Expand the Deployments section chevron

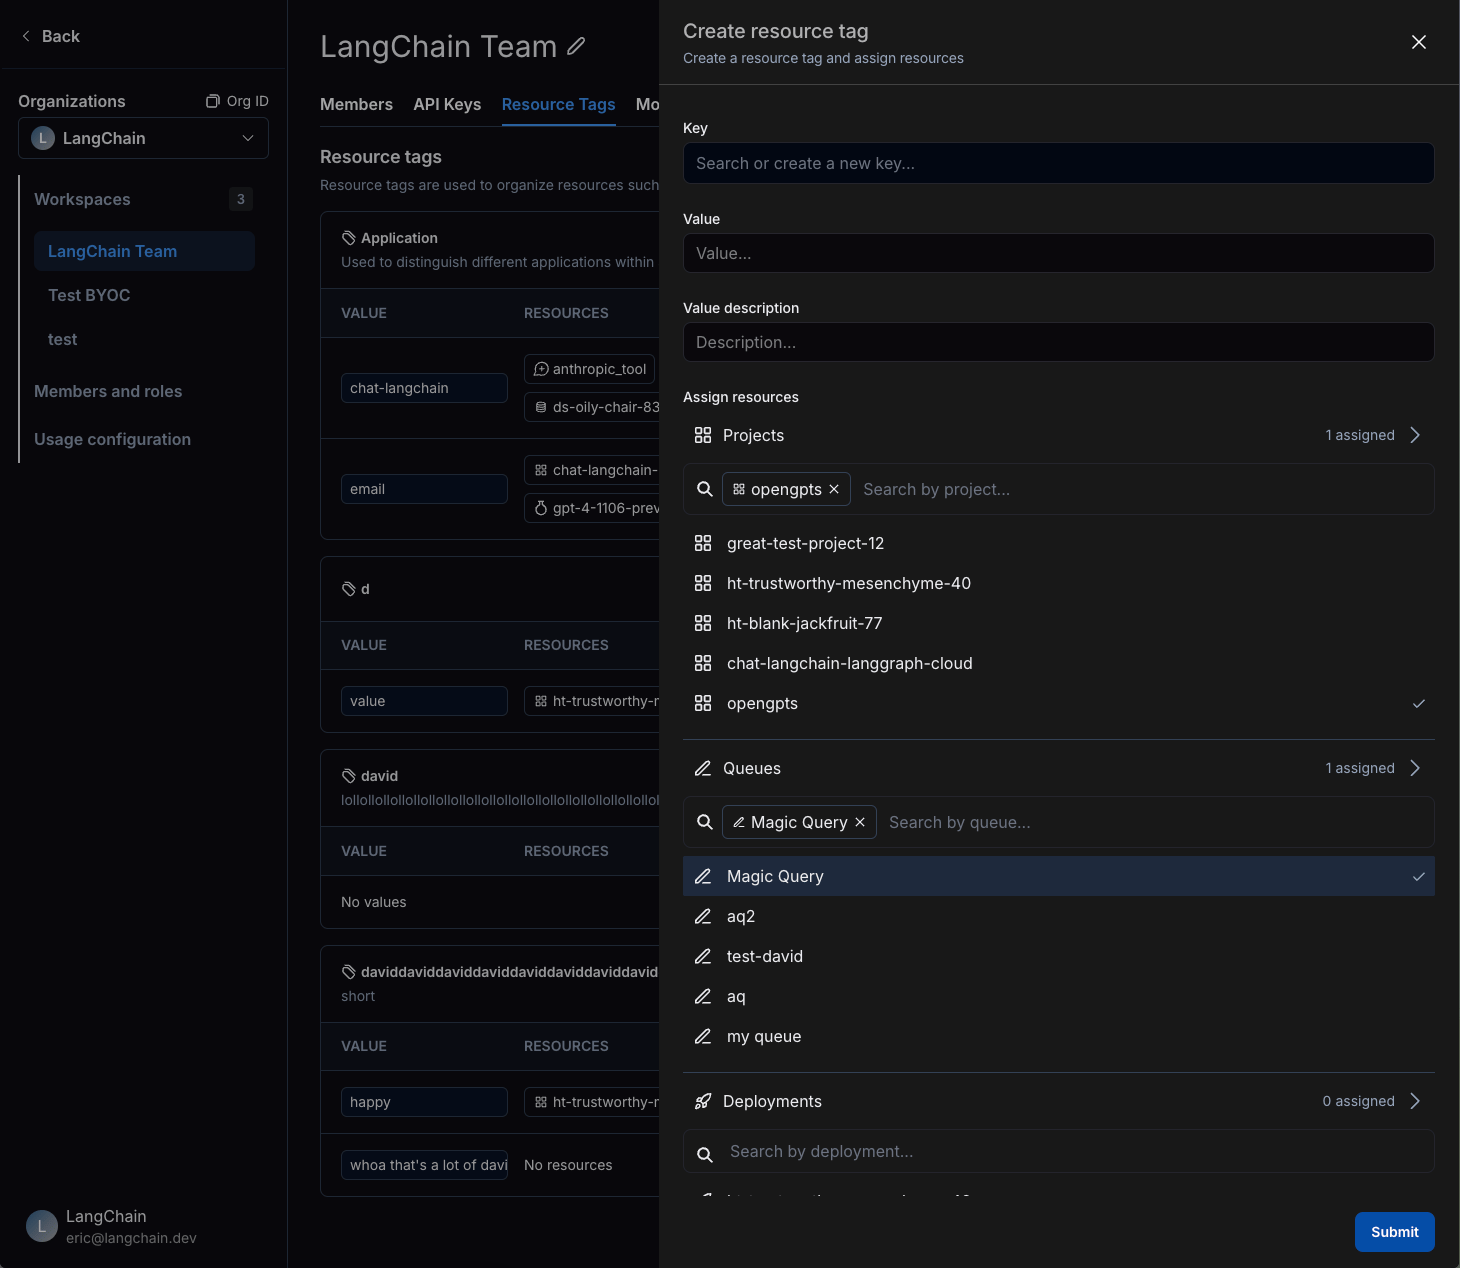pos(1415,1101)
